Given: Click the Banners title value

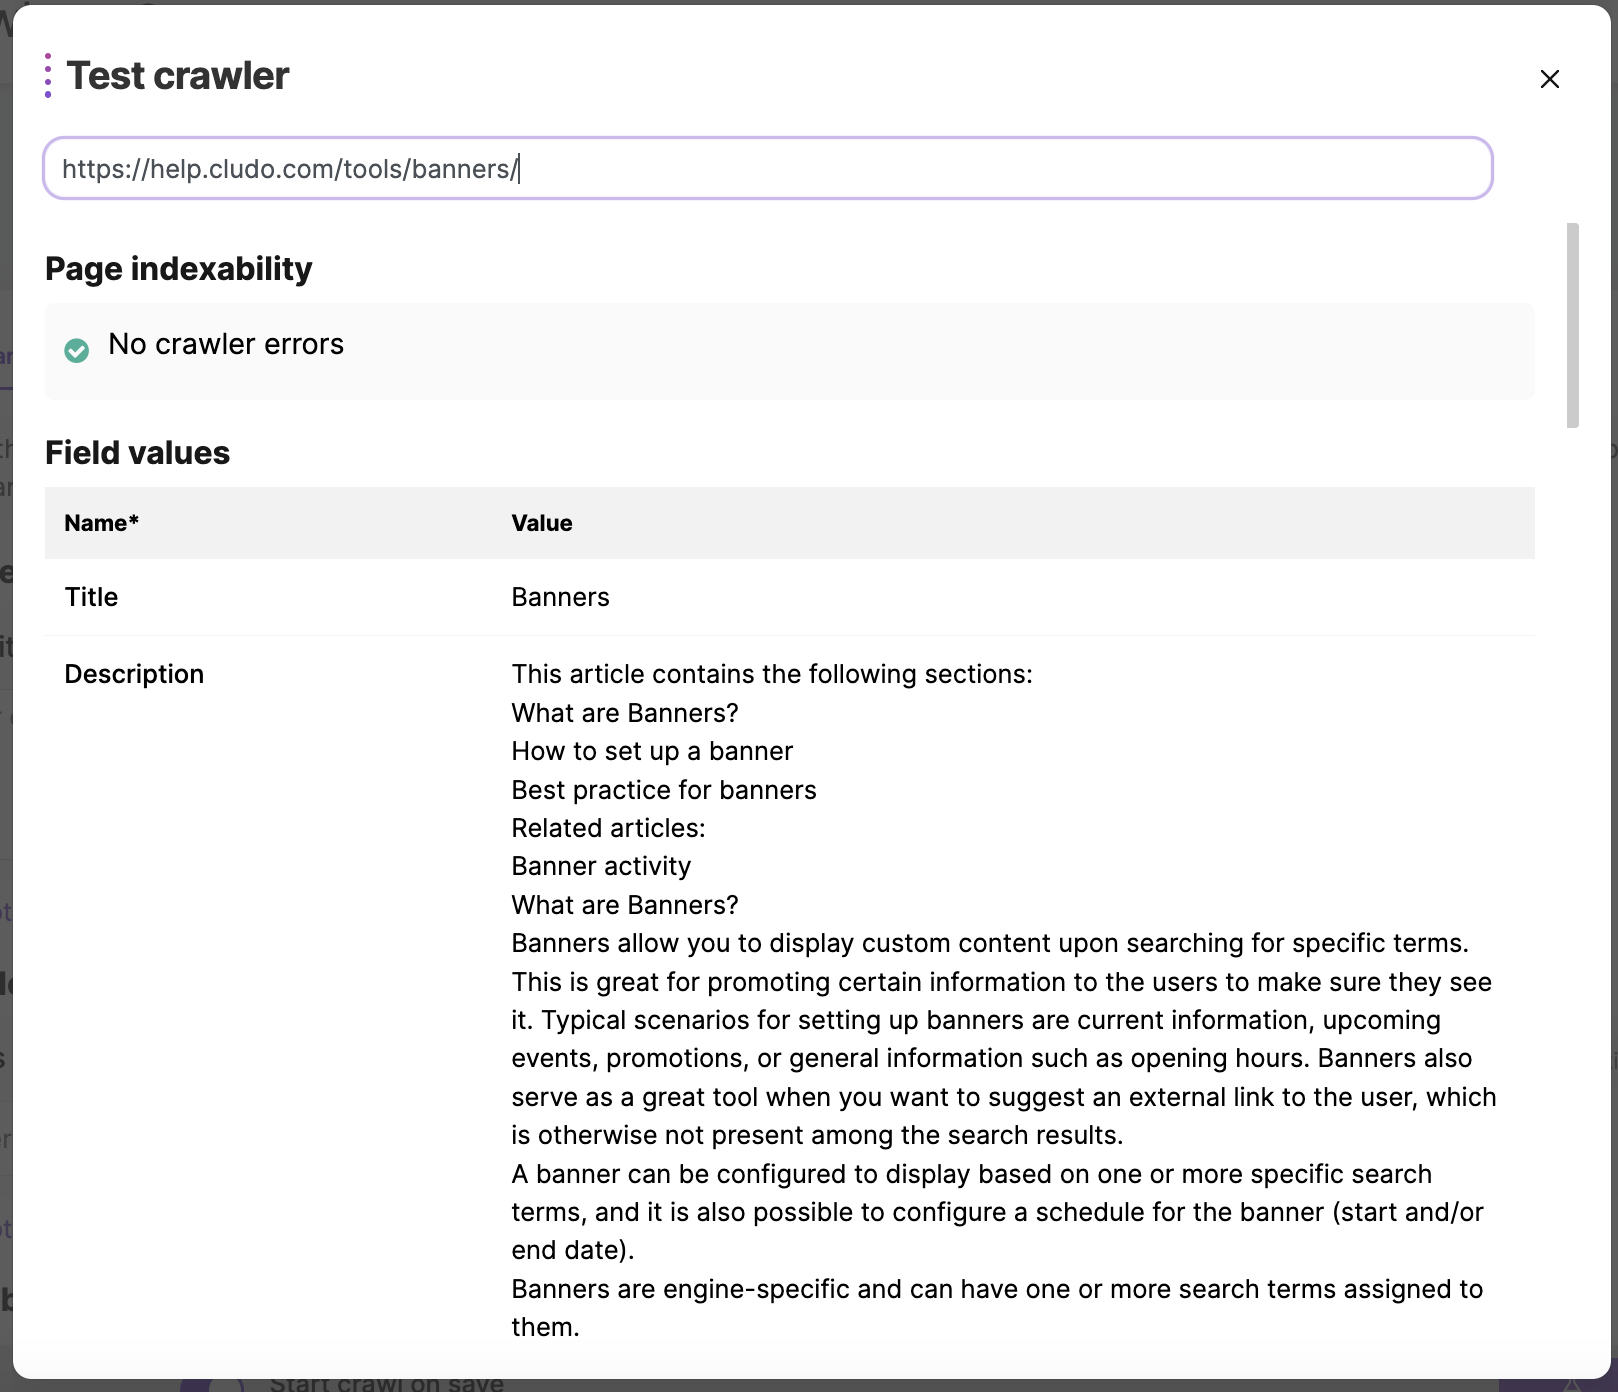Looking at the screenshot, I should click(x=561, y=597).
